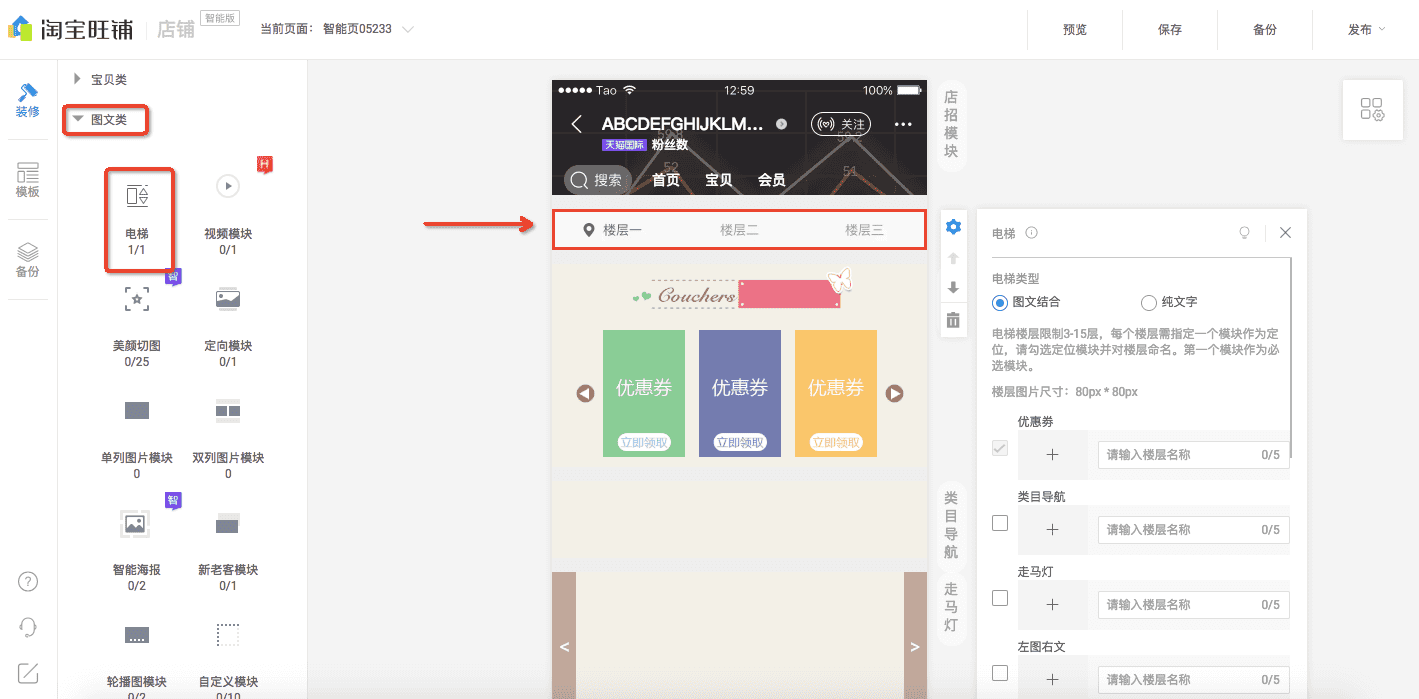This screenshot has height=699, width=1419.
Task: Click the 优惠券 floor name input field
Action: click(x=1192, y=454)
